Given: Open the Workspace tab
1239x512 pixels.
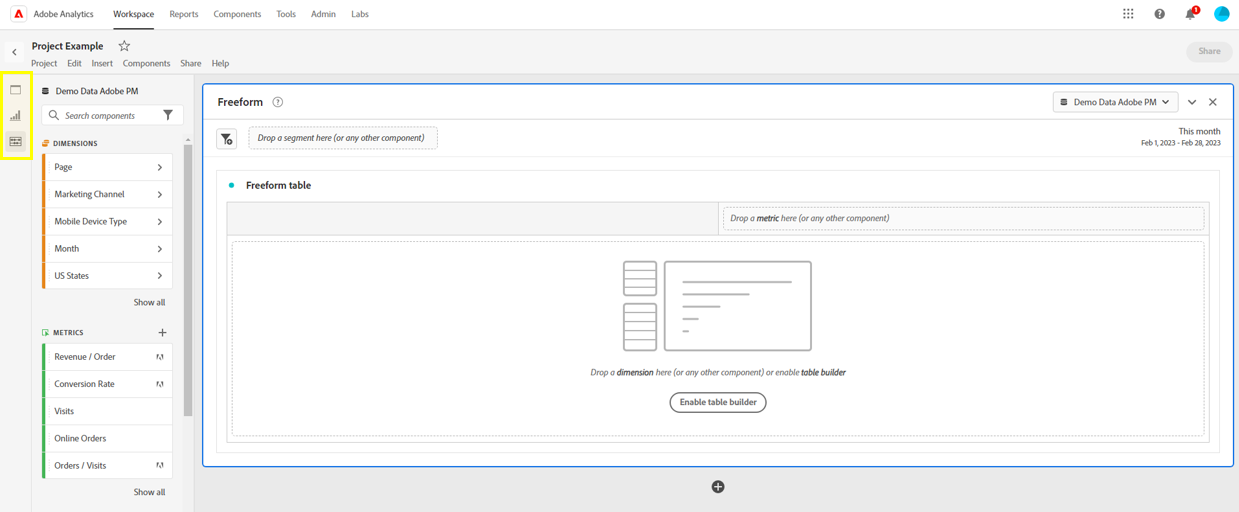Looking at the screenshot, I should [133, 14].
